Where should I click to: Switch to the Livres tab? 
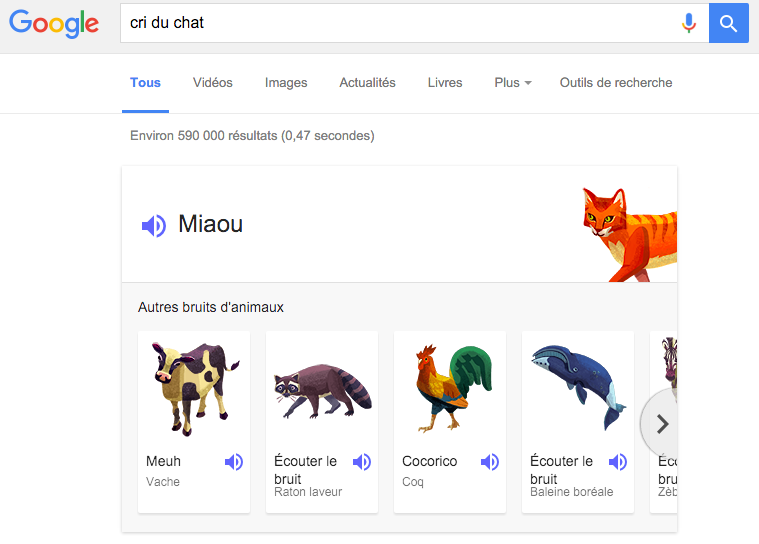tap(445, 83)
